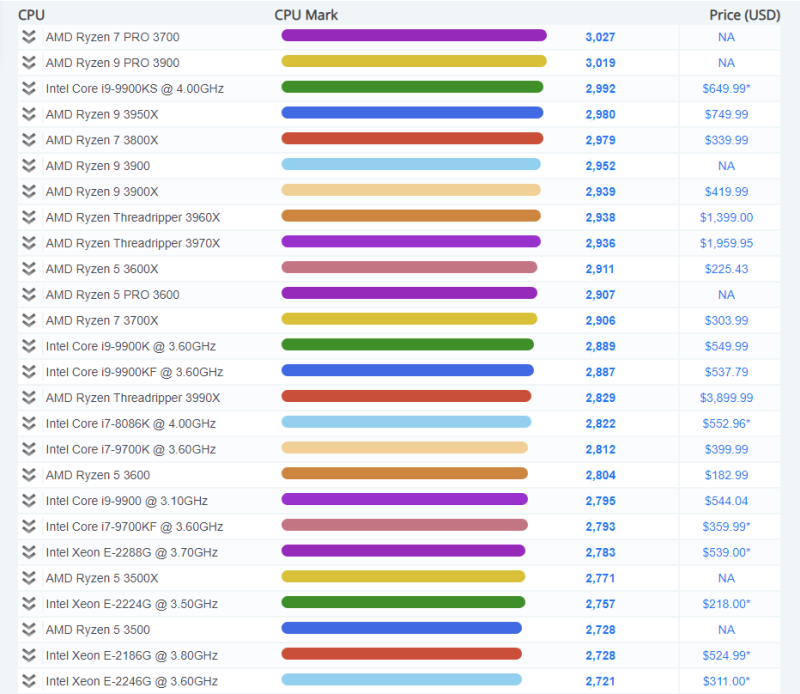Image resolution: width=800 pixels, height=694 pixels.
Task: Click the $749.99 price for Ryzen 9 3950X
Action: coord(727,114)
